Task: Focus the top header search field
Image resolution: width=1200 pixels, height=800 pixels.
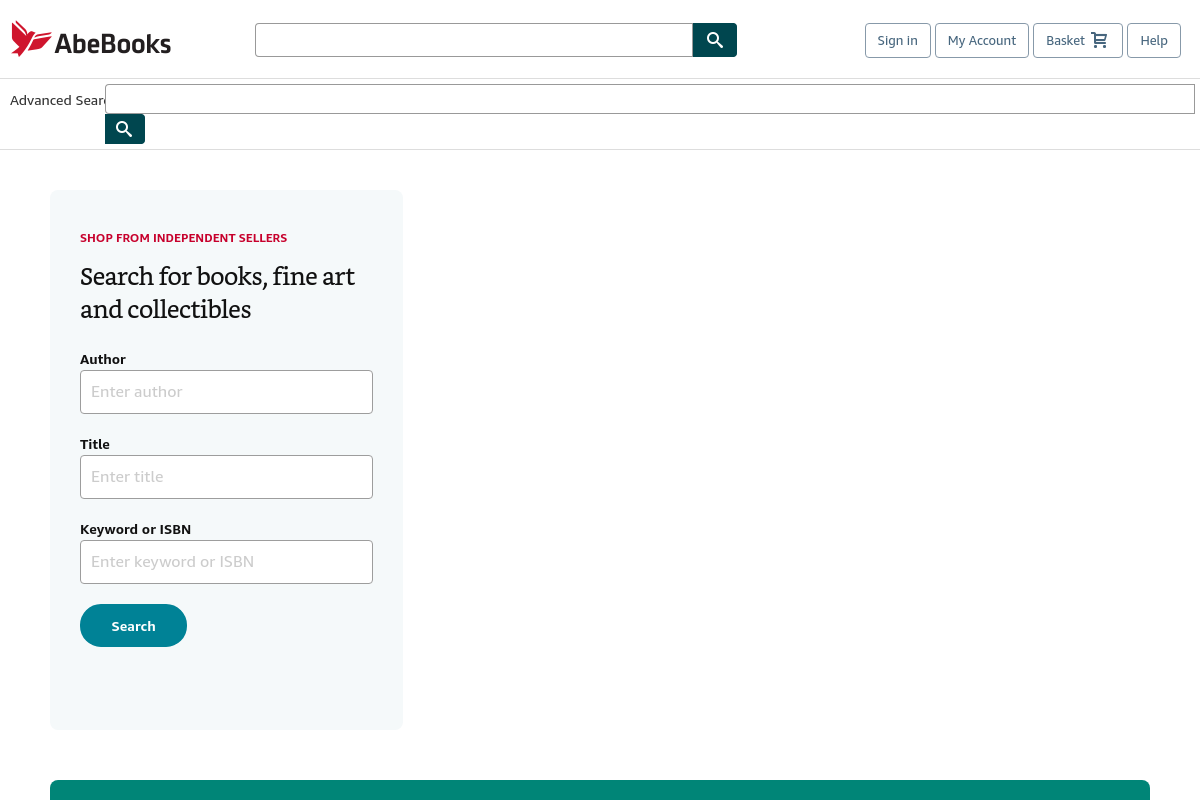Action: click(474, 40)
